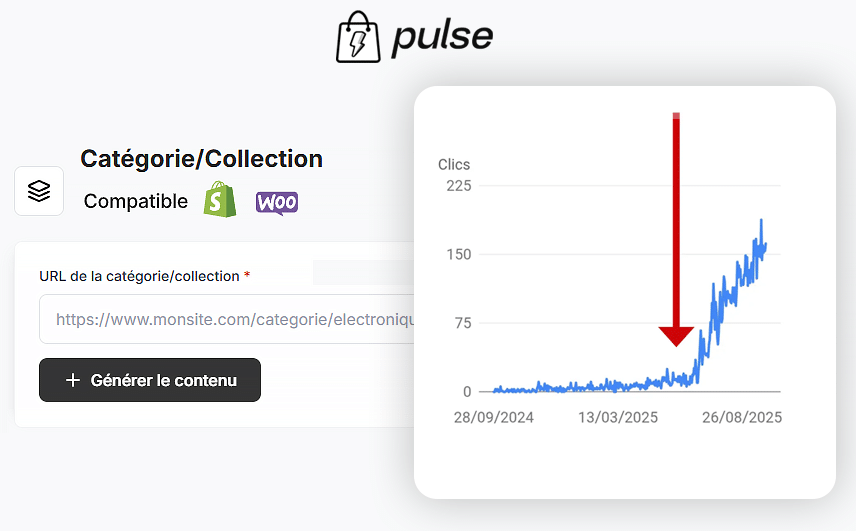
Task: Click the pulse wordmark text
Action: coord(442,37)
